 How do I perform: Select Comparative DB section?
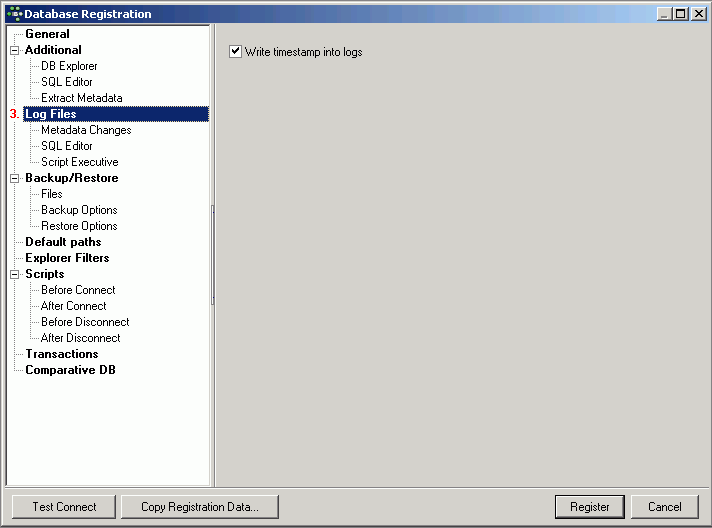point(70,370)
